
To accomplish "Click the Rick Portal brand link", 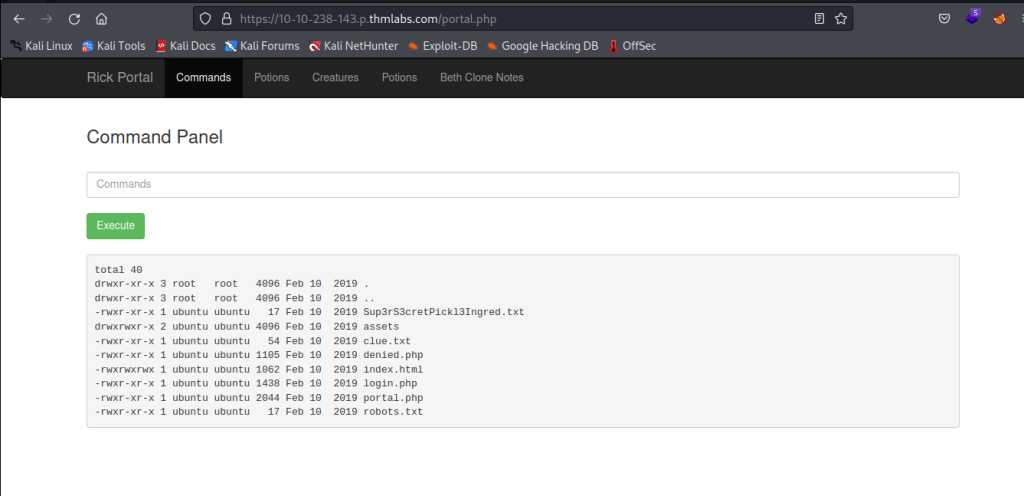I will (120, 77).
